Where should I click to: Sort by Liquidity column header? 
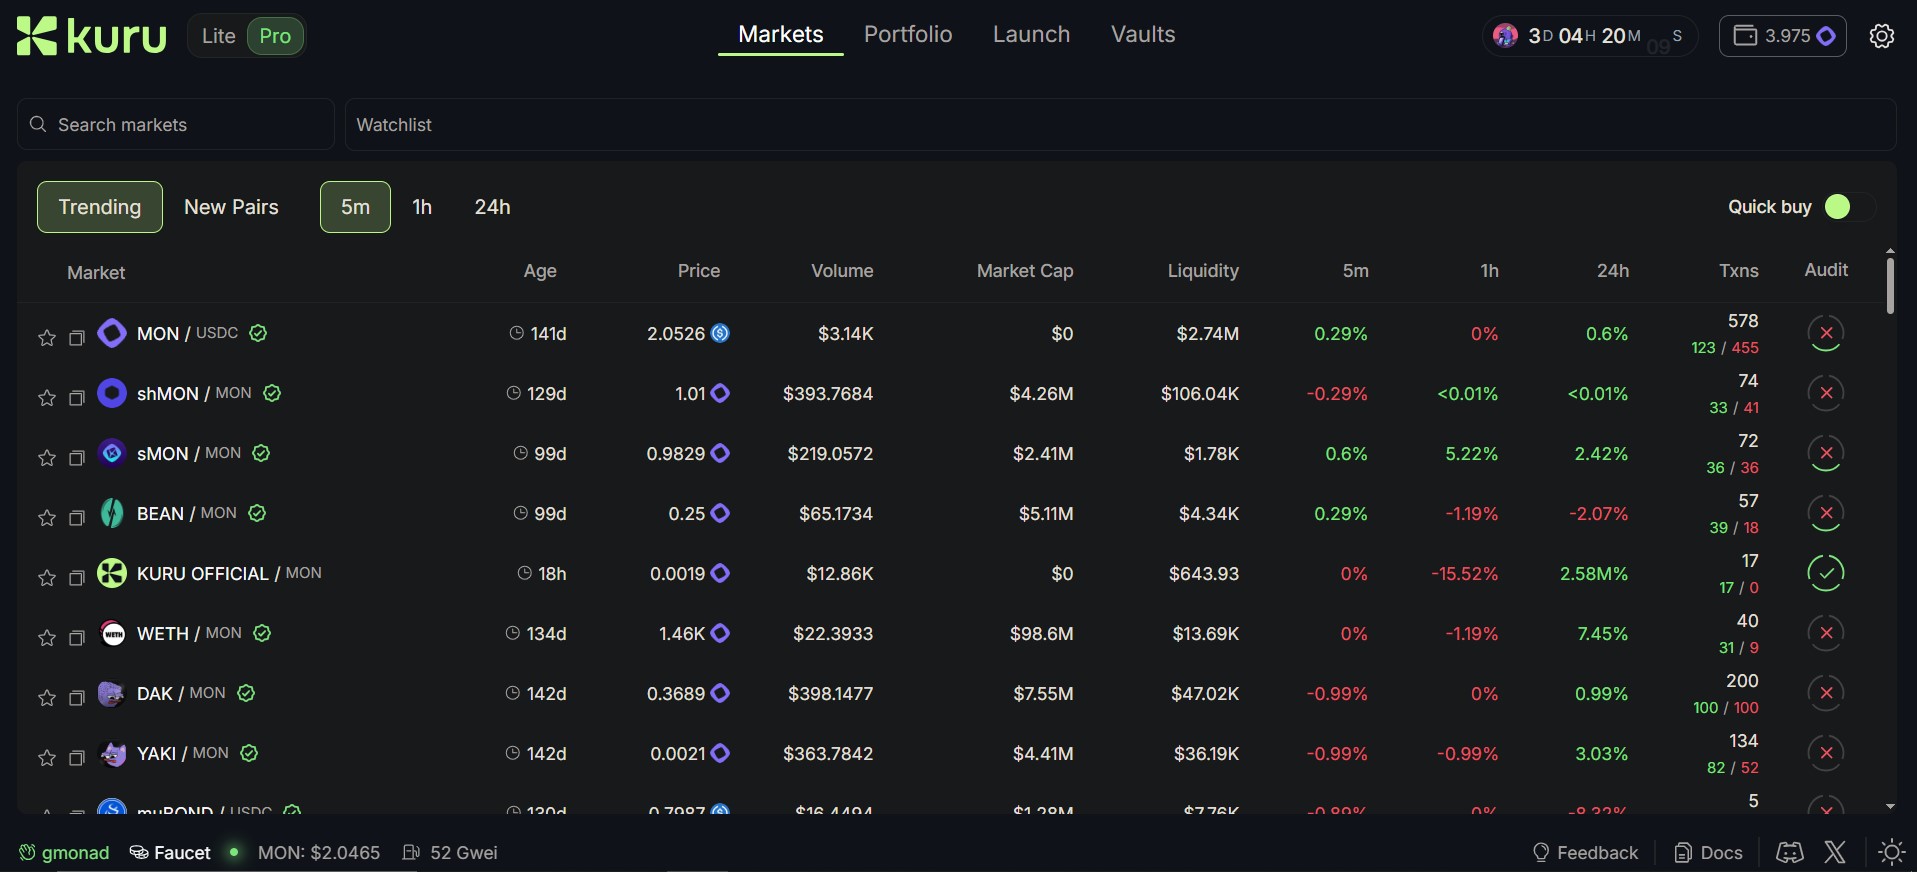click(1203, 271)
